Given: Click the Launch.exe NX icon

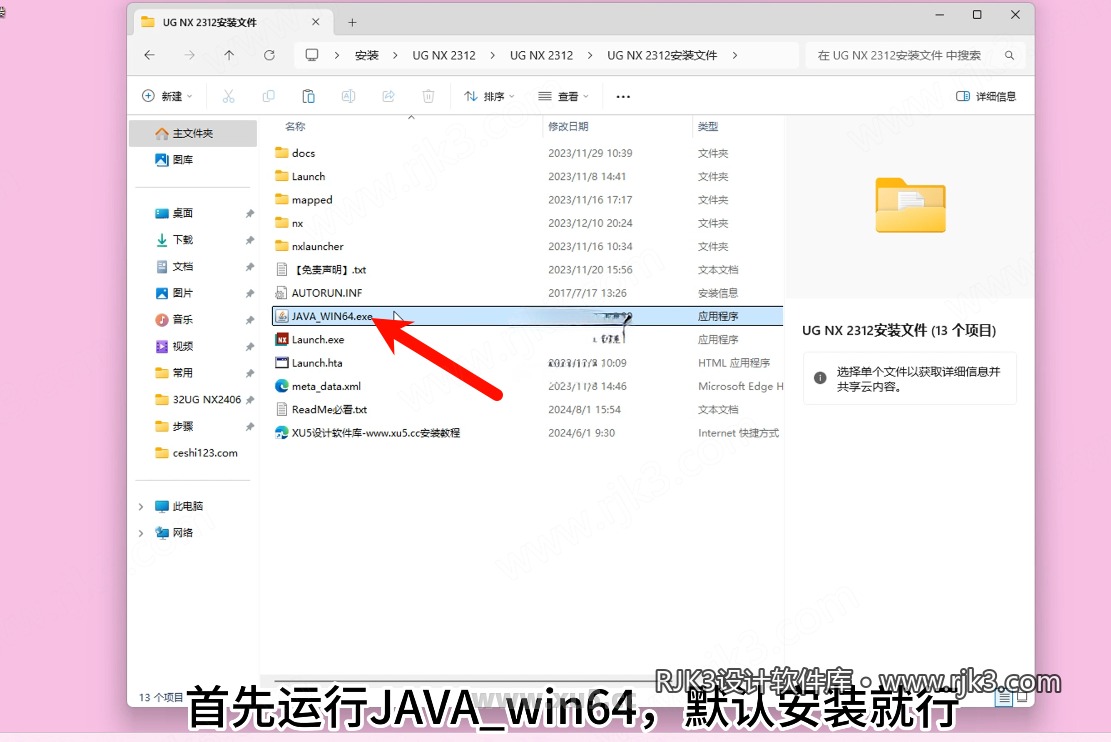Looking at the screenshot, I should 282,339.
